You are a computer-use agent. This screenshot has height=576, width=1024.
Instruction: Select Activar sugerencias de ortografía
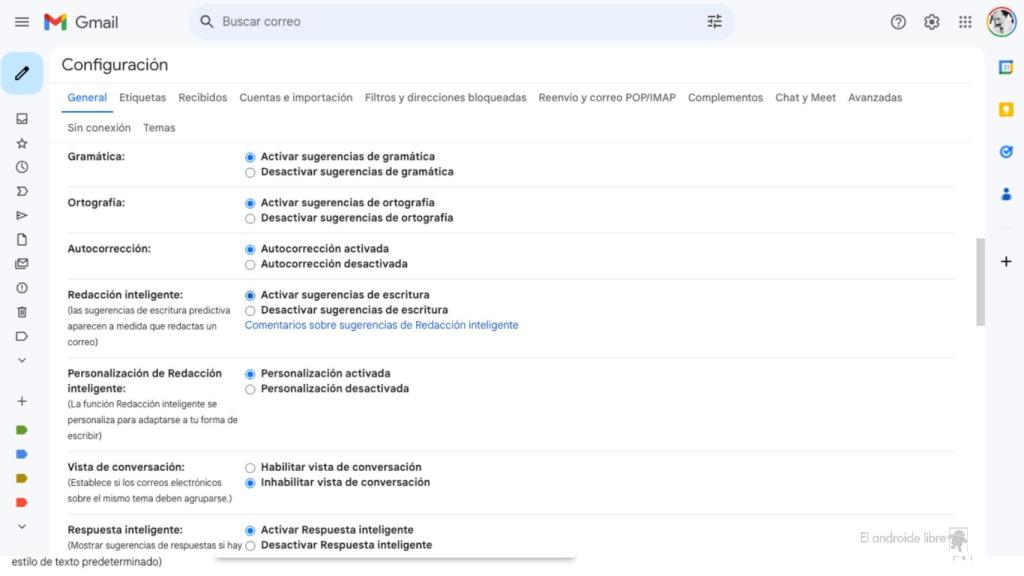pyautogui.click(x=250, y=204)
